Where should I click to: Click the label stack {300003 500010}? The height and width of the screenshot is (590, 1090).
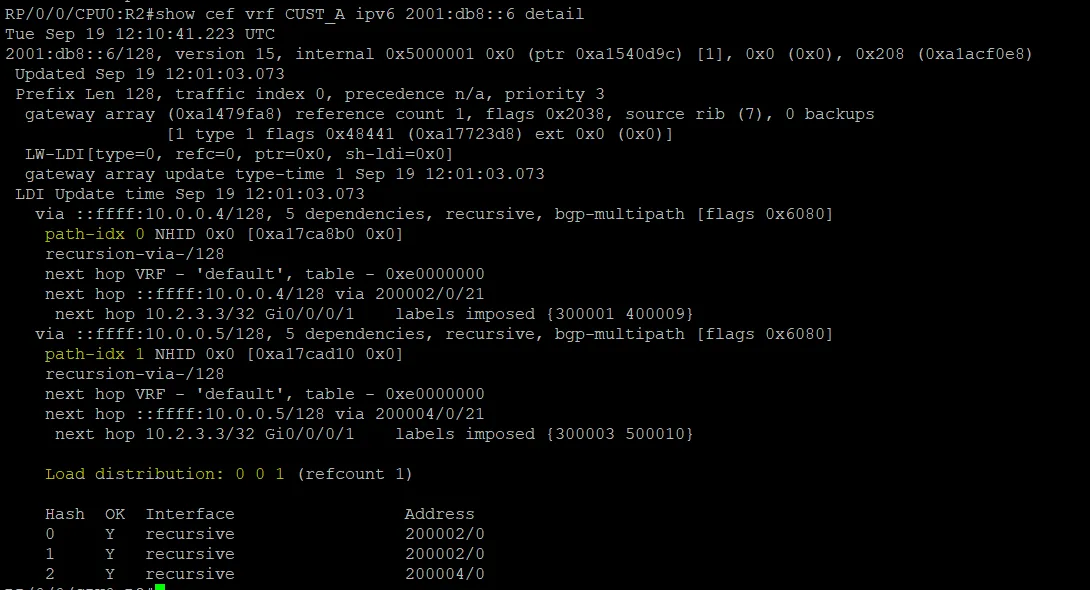click(x=620, y=434)
